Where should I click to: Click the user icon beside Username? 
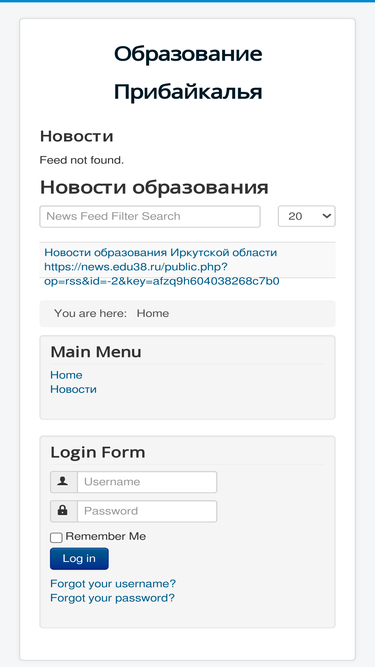click(63, 482)
